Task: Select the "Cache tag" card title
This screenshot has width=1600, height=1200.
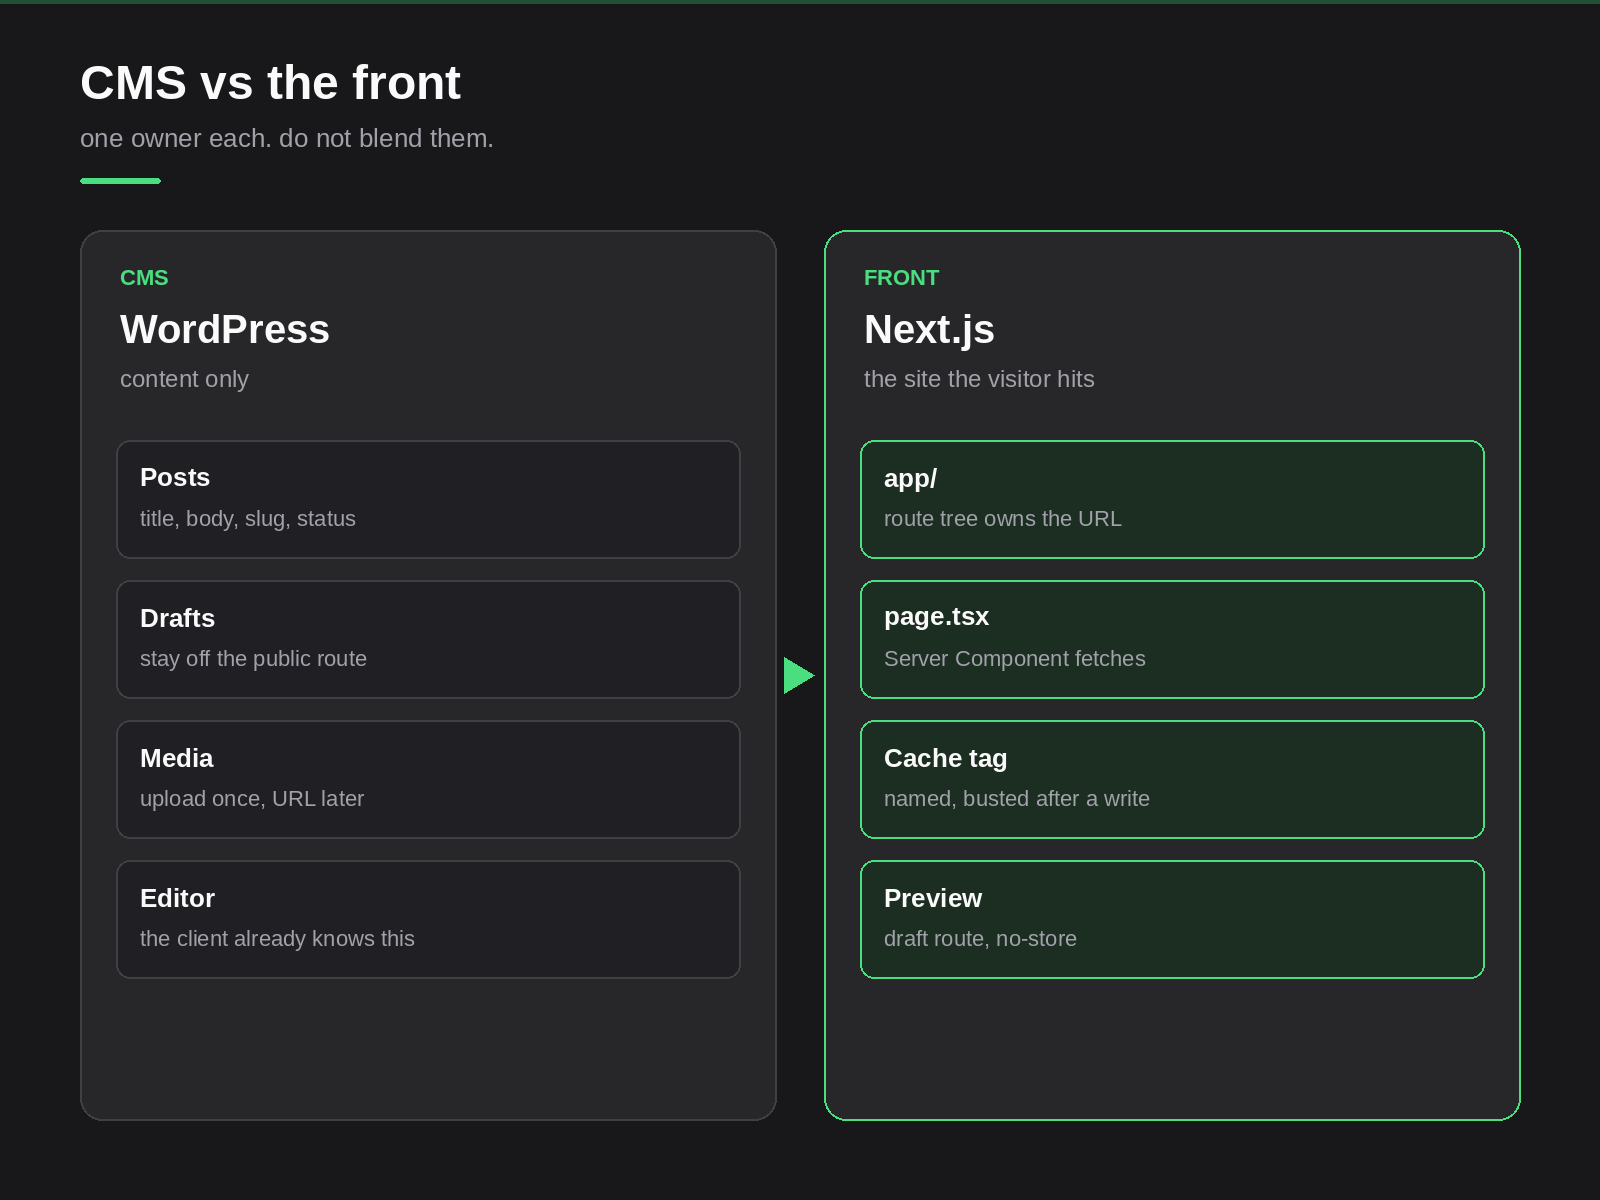Action: [945, 758]
